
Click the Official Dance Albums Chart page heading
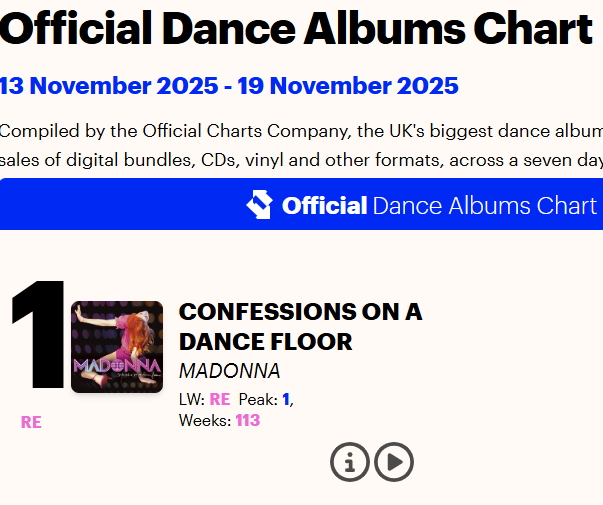pyautogui.click(x=296, y=30)
